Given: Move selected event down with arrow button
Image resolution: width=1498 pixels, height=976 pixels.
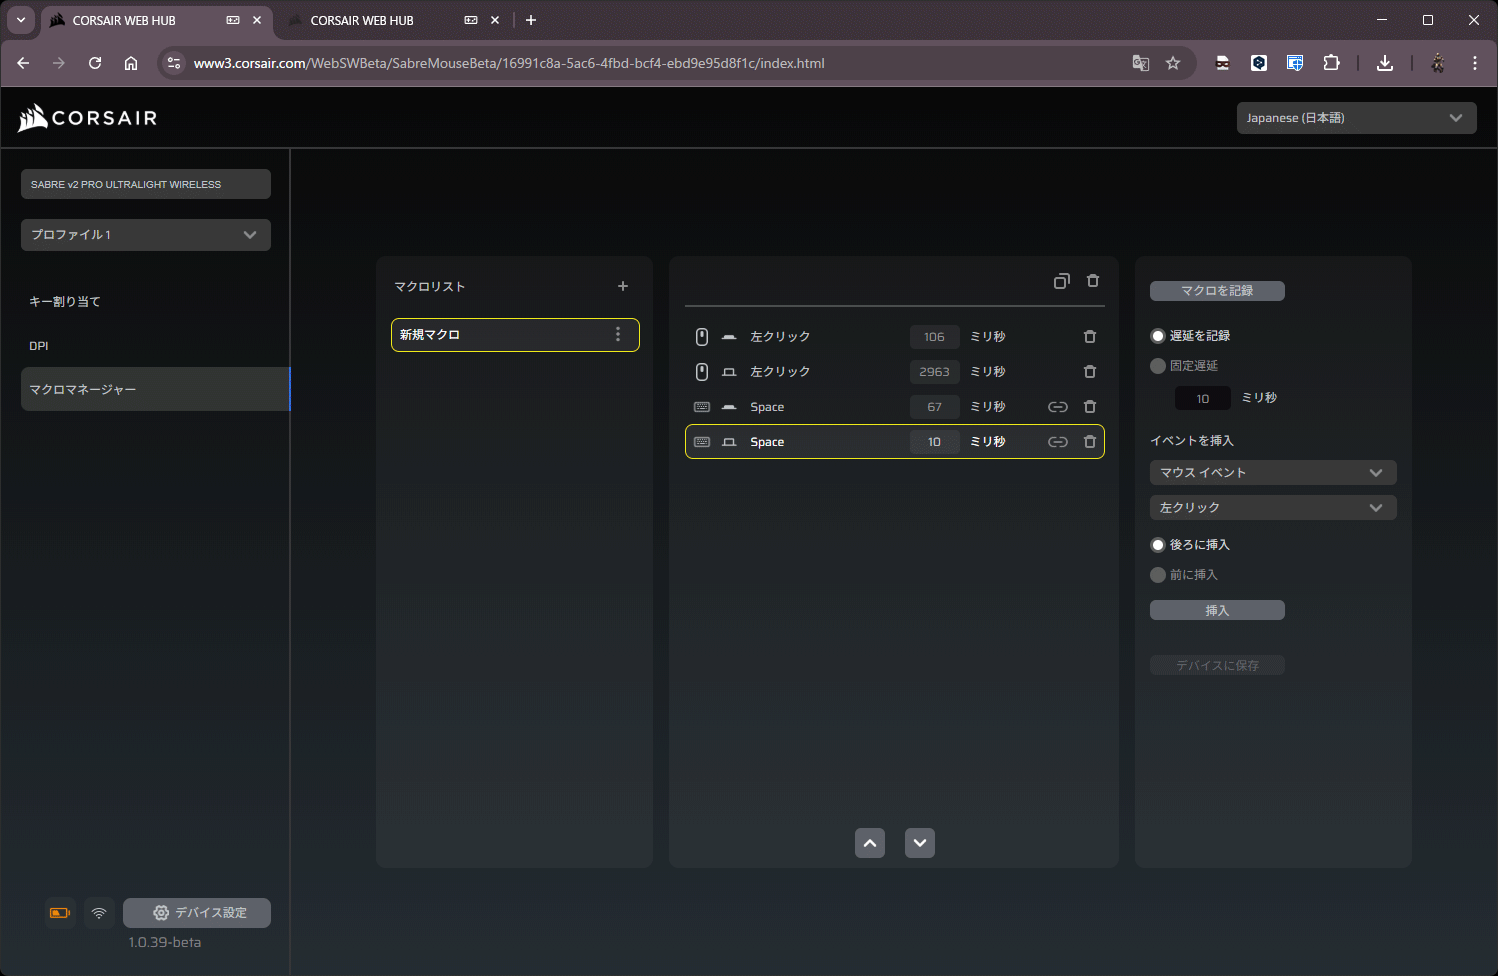Looking at the screenshot, I should click(920, 843).
